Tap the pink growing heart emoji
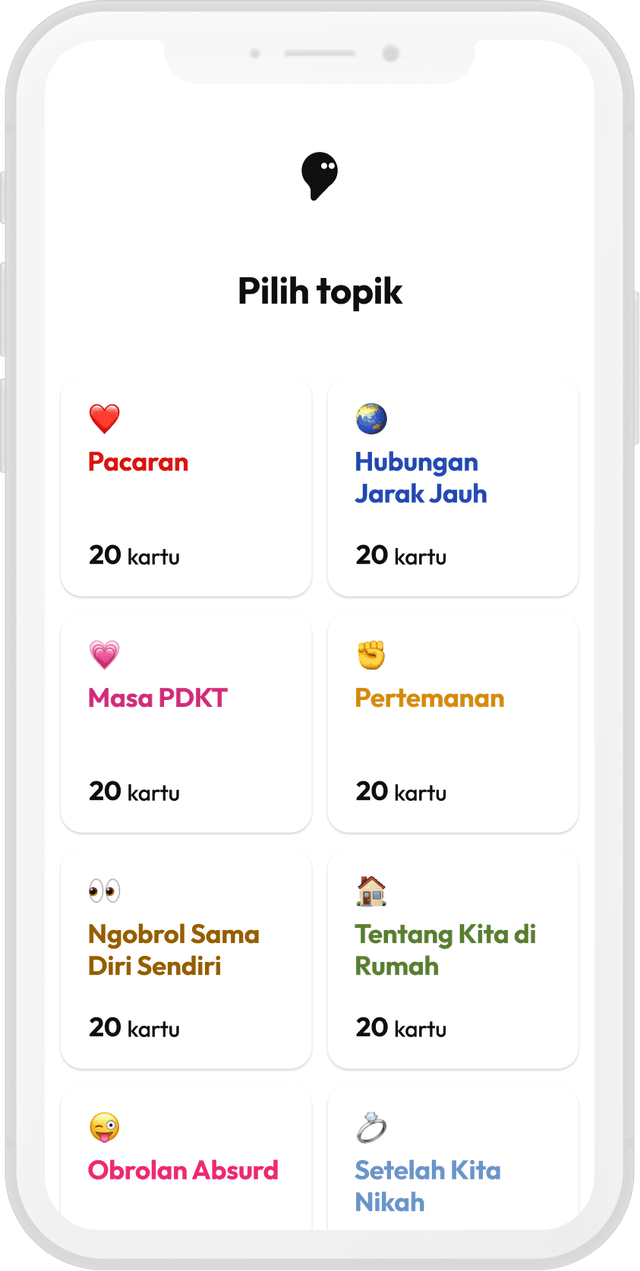The image size is (640, 1271). [104, 655]
